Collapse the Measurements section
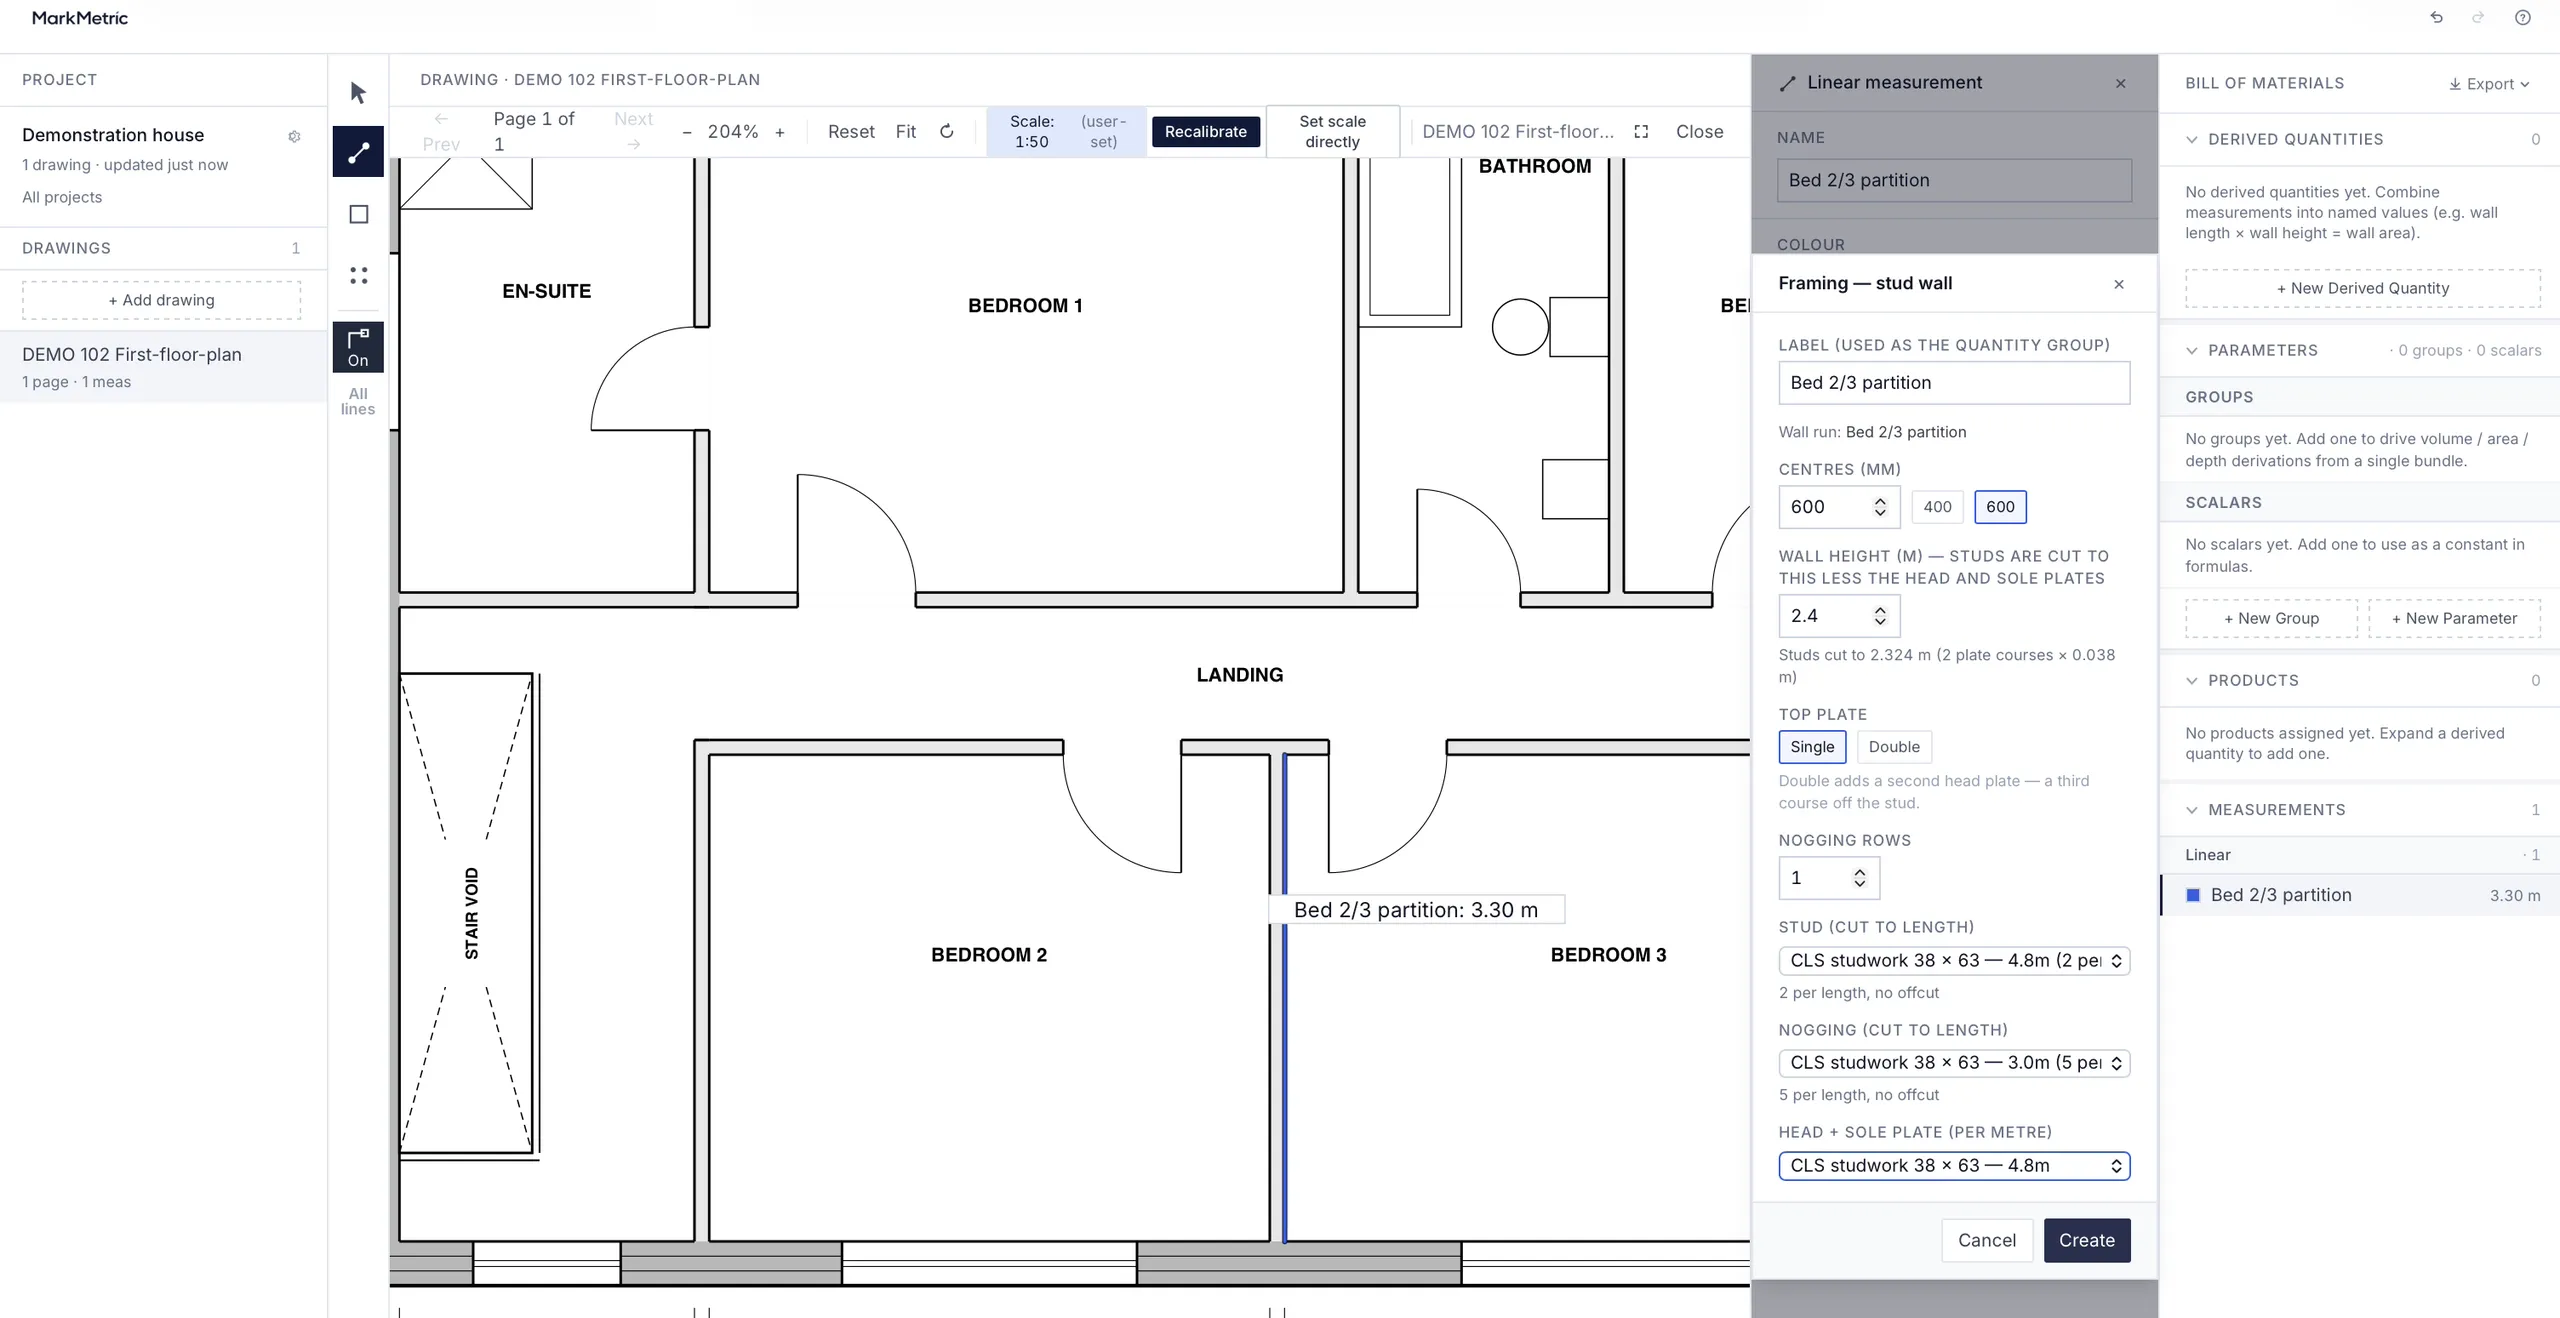 [2192, 810]
